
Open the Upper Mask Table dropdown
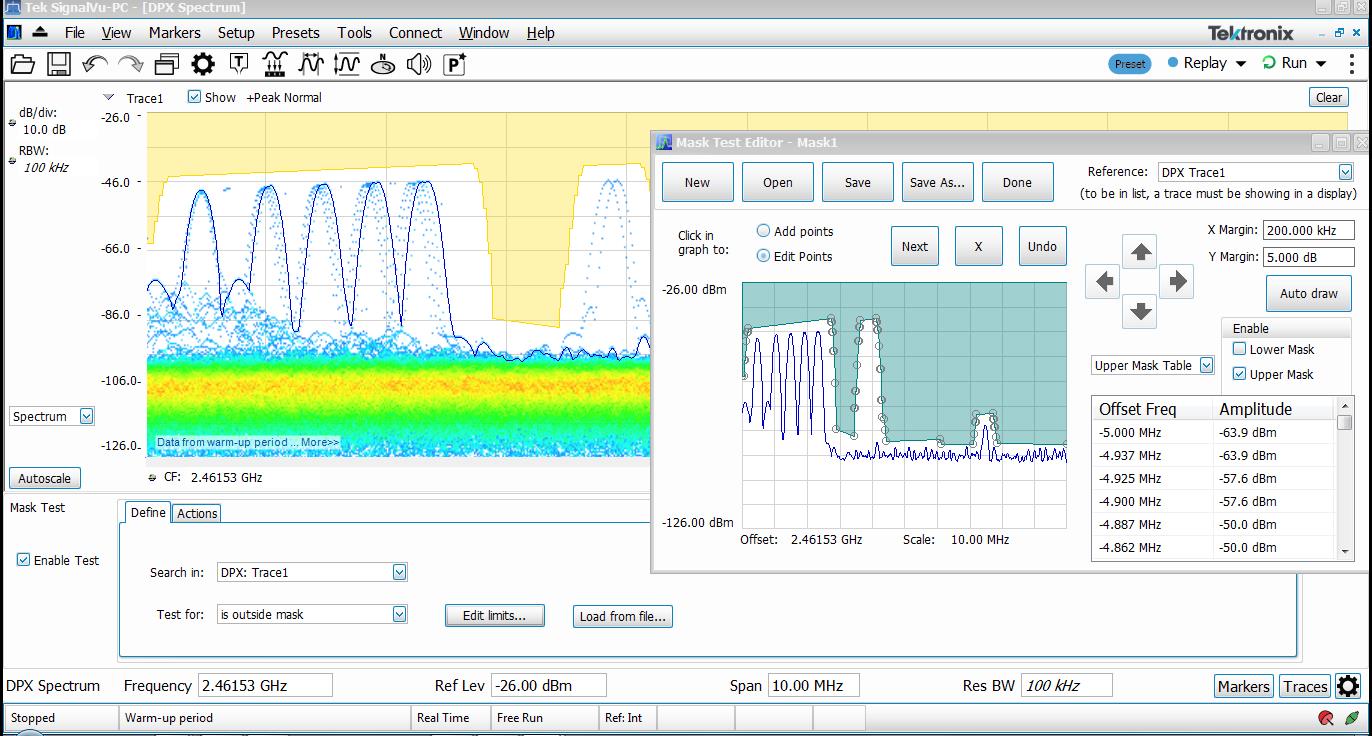[1206, 365]
